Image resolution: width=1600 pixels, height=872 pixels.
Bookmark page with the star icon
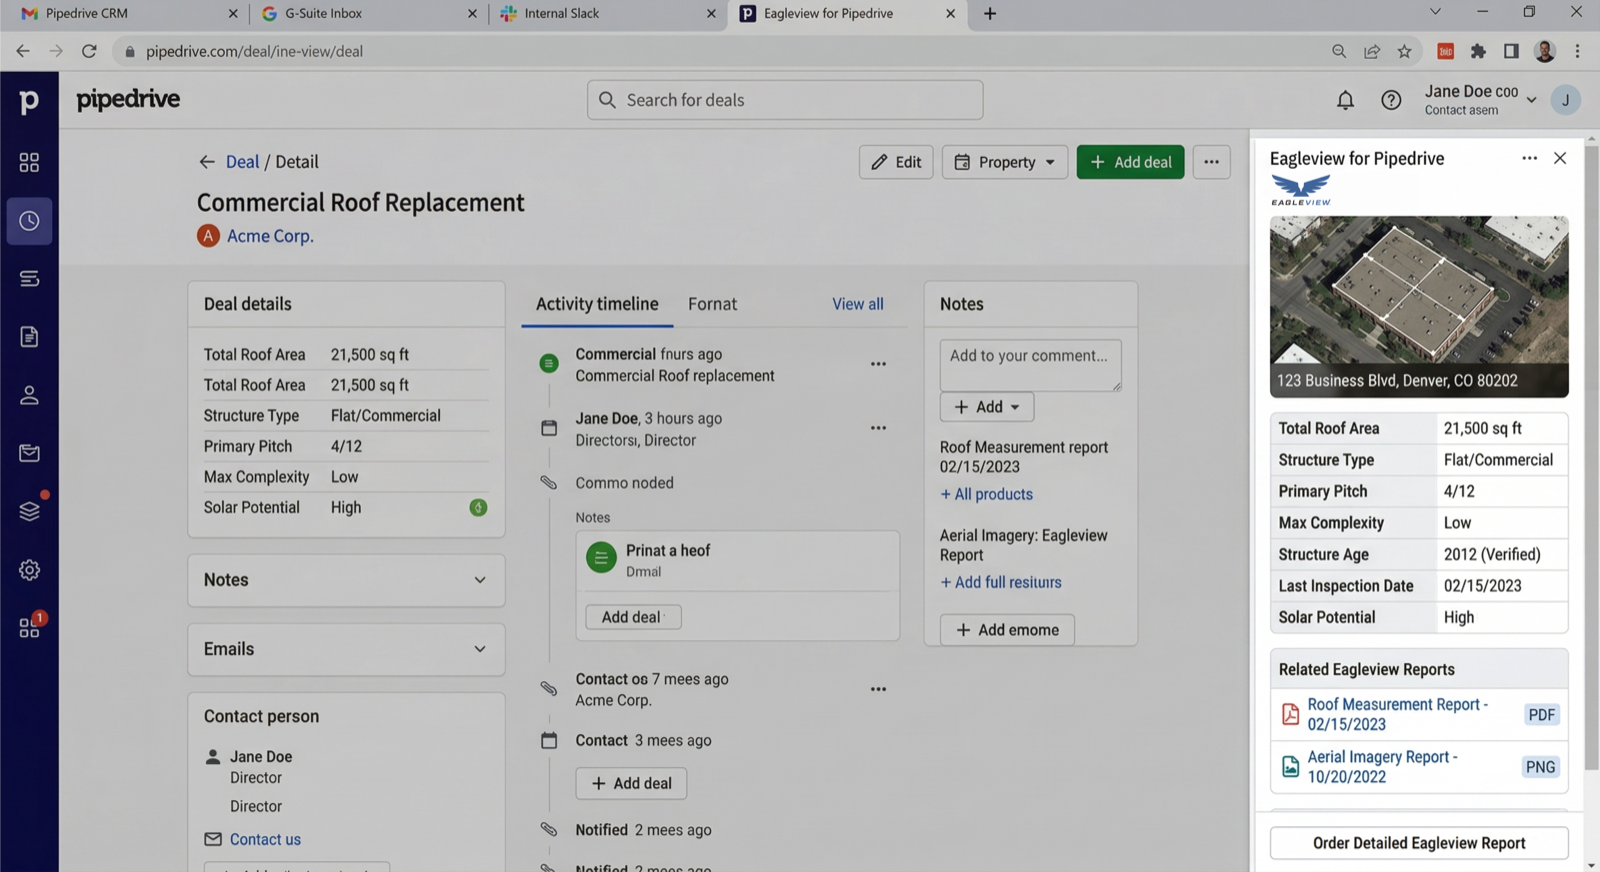1404,51
